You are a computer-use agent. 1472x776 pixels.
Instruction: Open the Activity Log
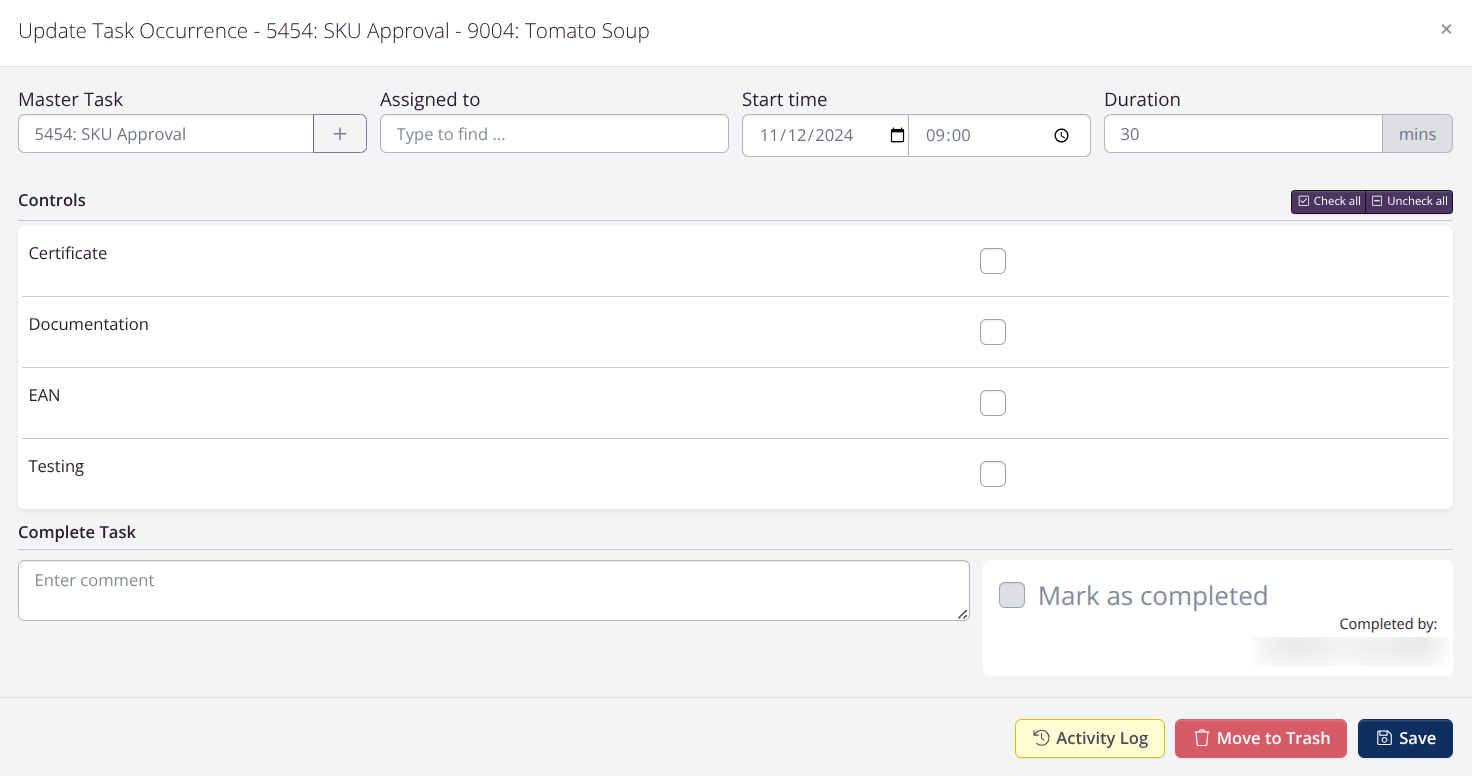[1090, 738]
